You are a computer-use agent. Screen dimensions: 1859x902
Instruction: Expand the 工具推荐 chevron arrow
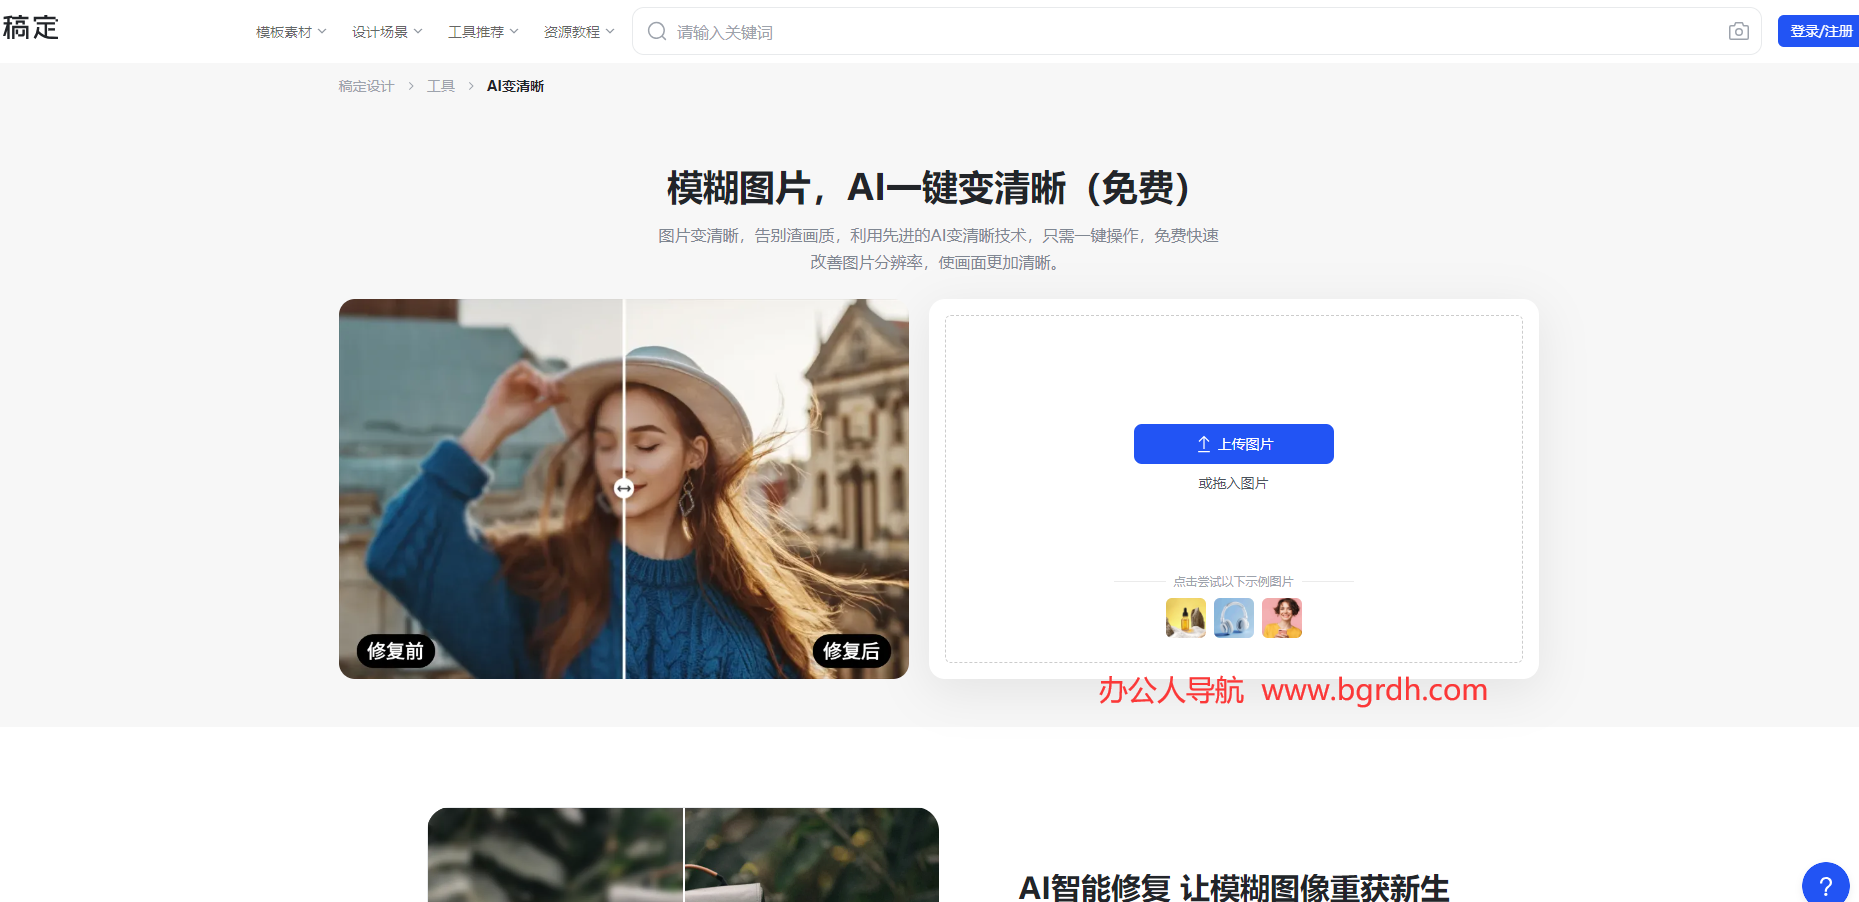pos(514,32)
